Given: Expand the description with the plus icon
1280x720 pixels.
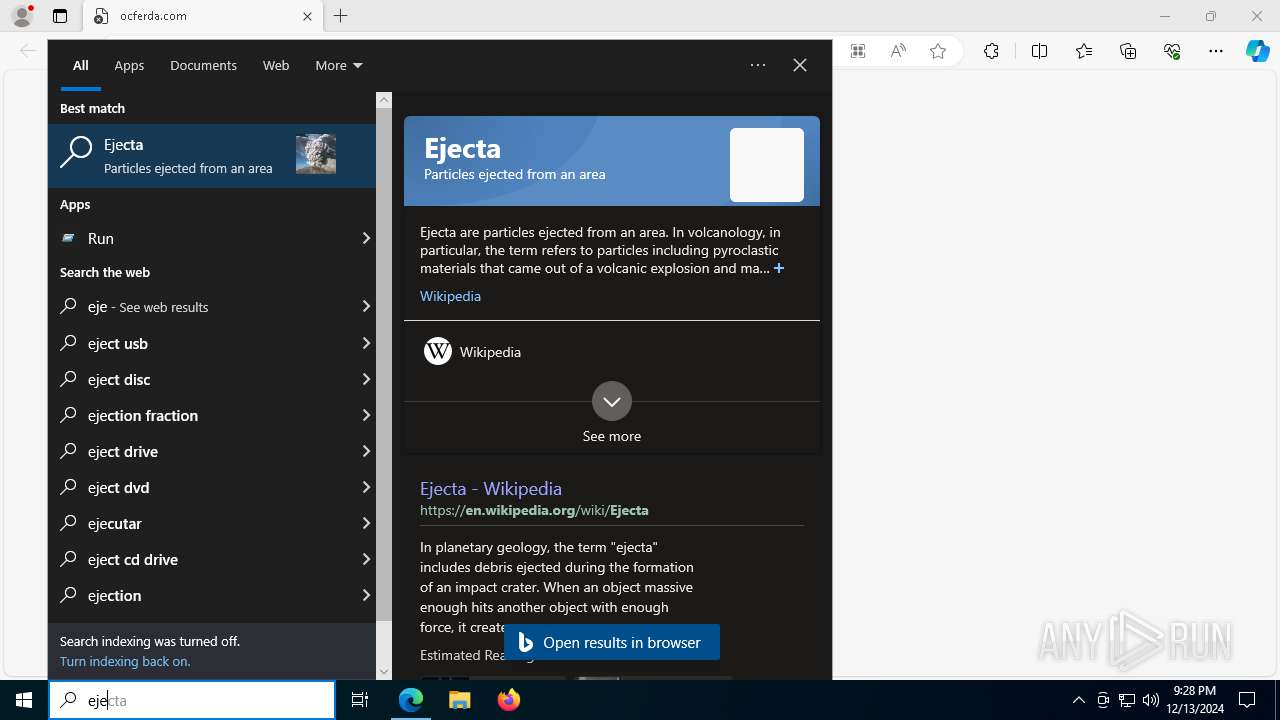Looking at the screenshot, I should point(779,268).
